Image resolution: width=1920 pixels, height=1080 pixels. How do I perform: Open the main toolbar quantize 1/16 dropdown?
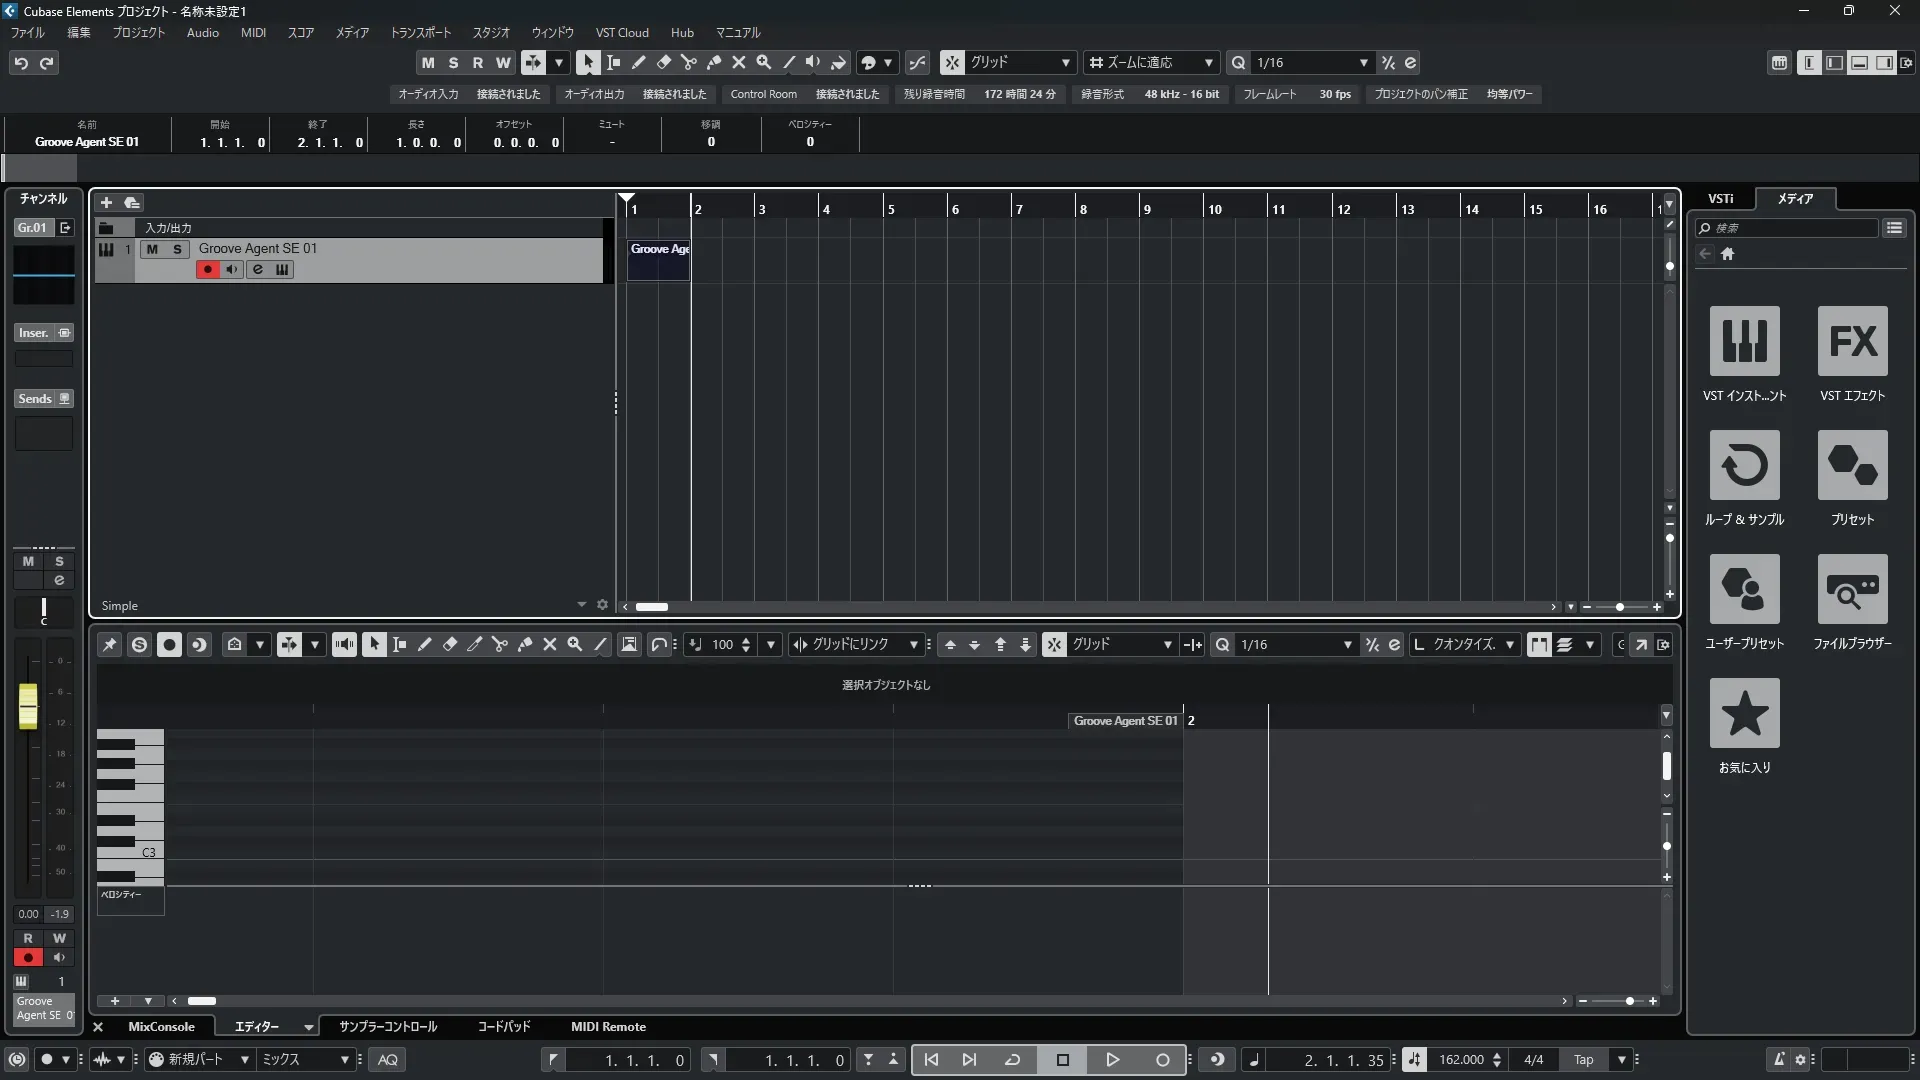coord(1363,62)
